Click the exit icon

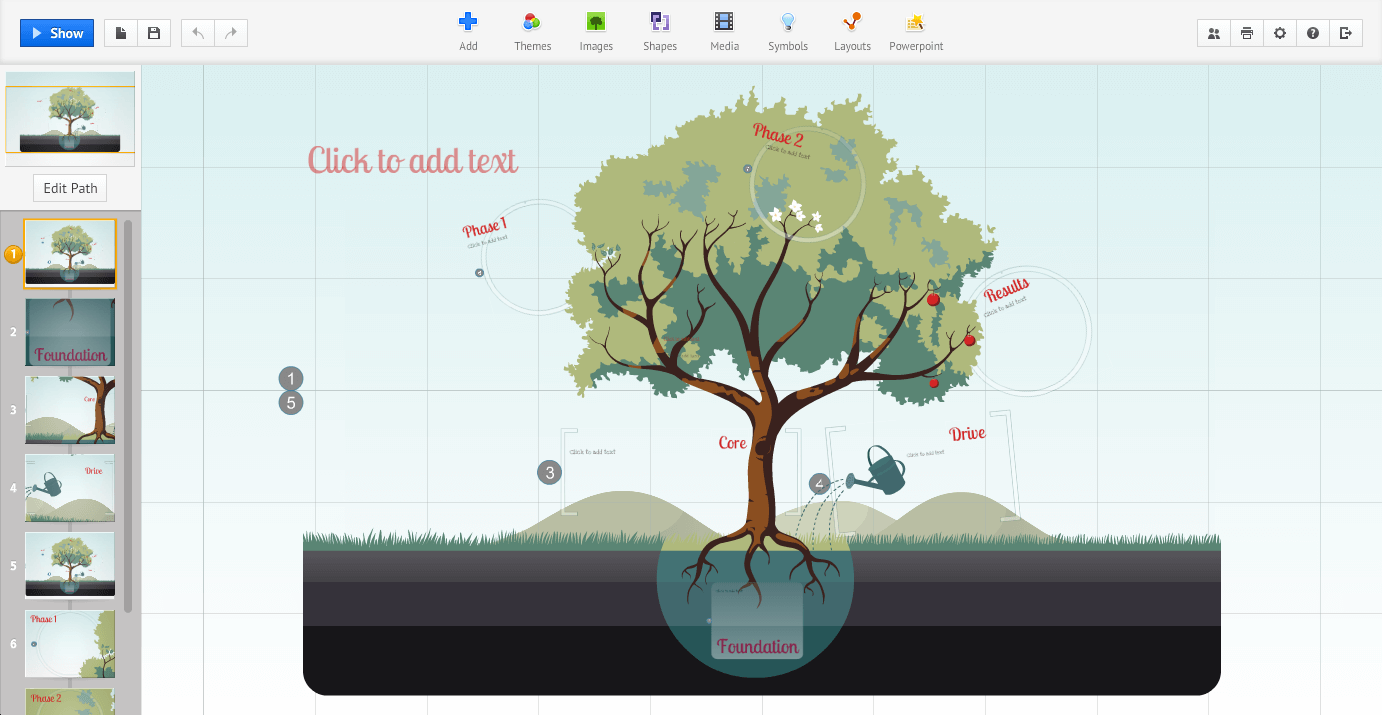[1346, 33]
